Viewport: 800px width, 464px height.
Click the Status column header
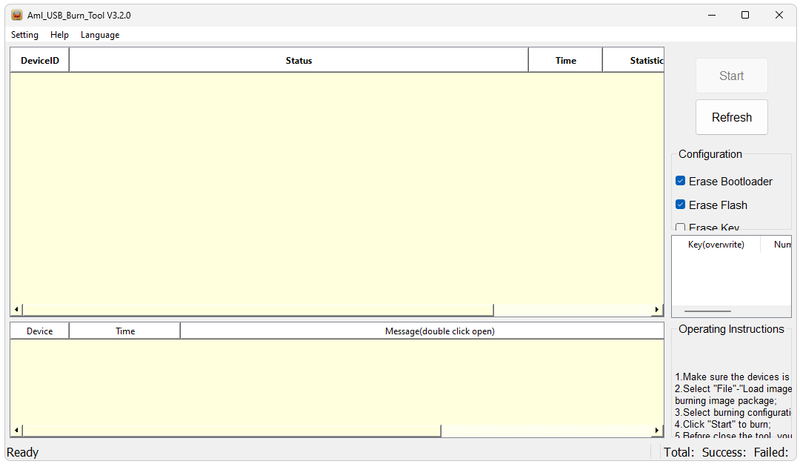pos(298,60)
